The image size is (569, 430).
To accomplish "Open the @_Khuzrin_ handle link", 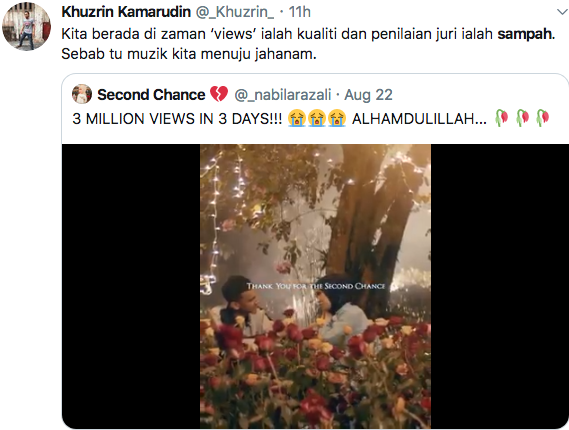I will [235, 12].
